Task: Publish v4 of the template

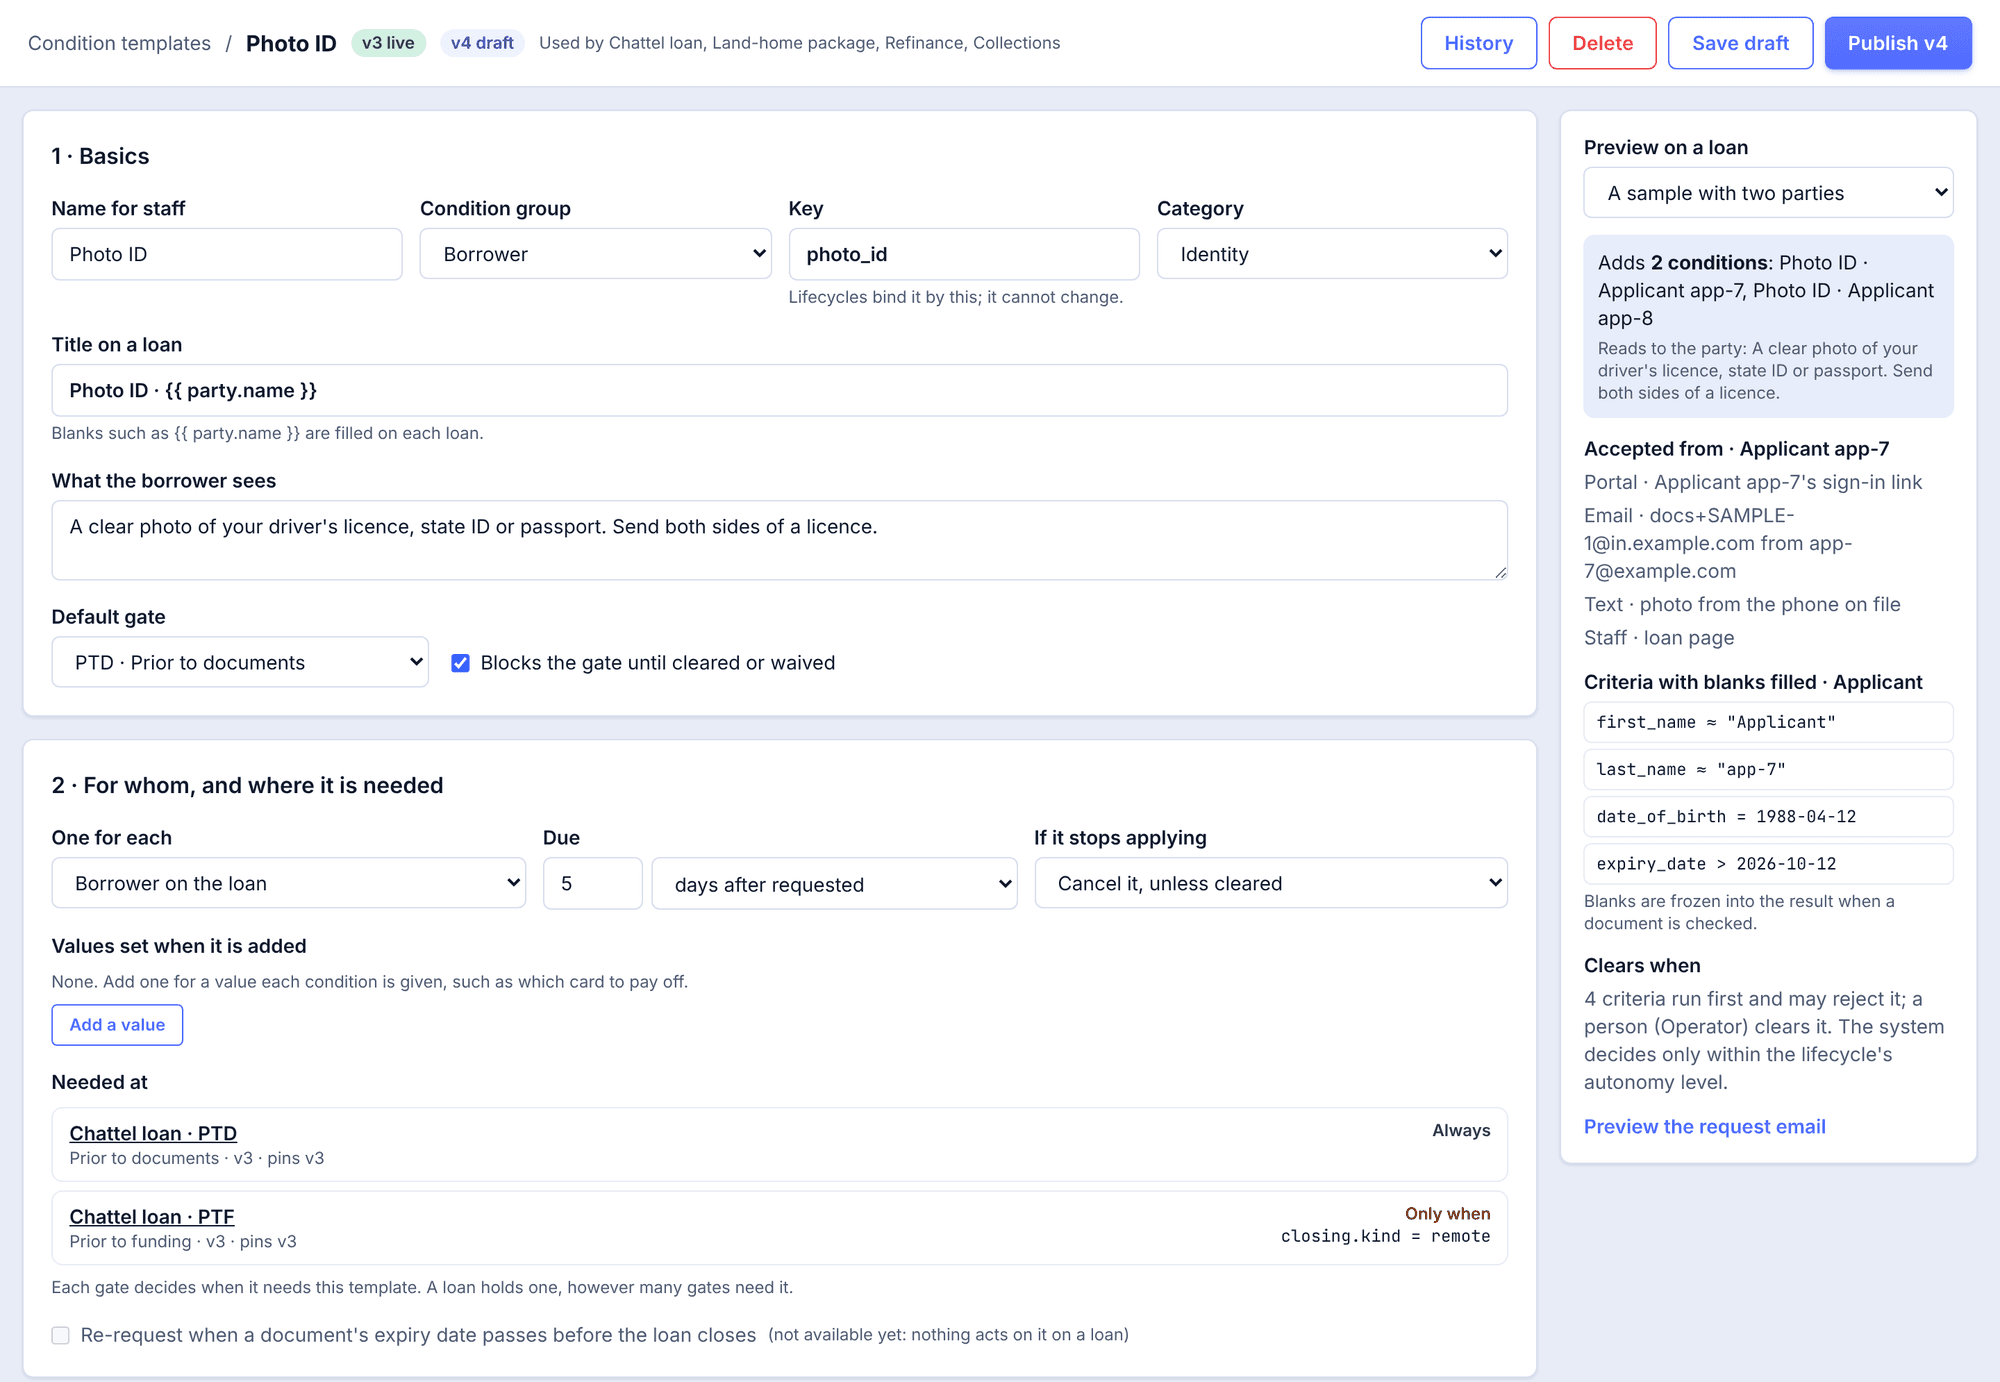Action: coord(1897,43)
